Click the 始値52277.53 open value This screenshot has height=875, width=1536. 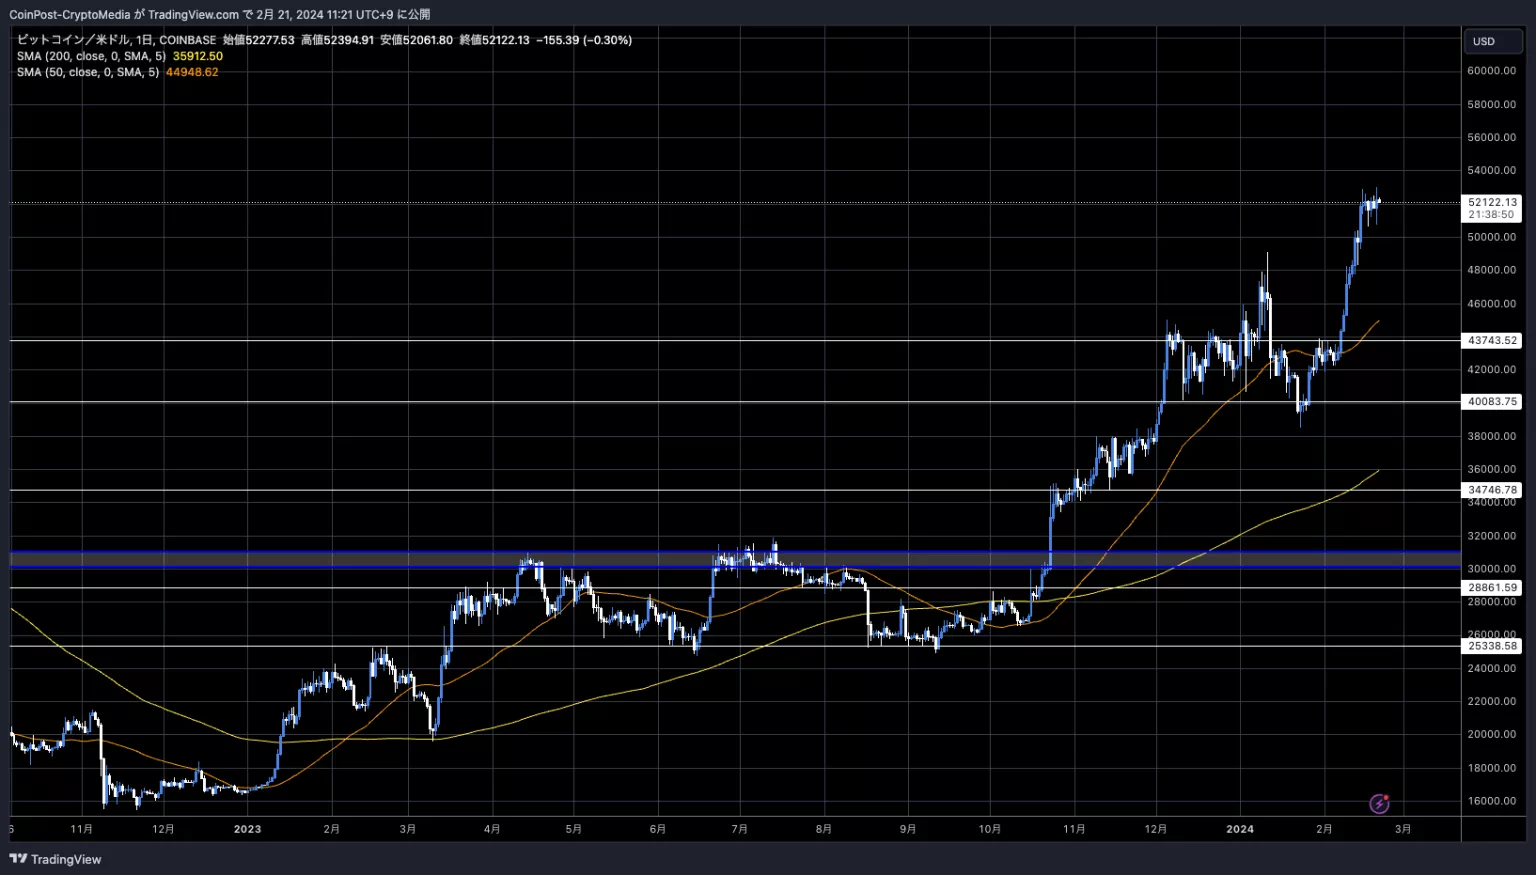[x=258, y=40]
